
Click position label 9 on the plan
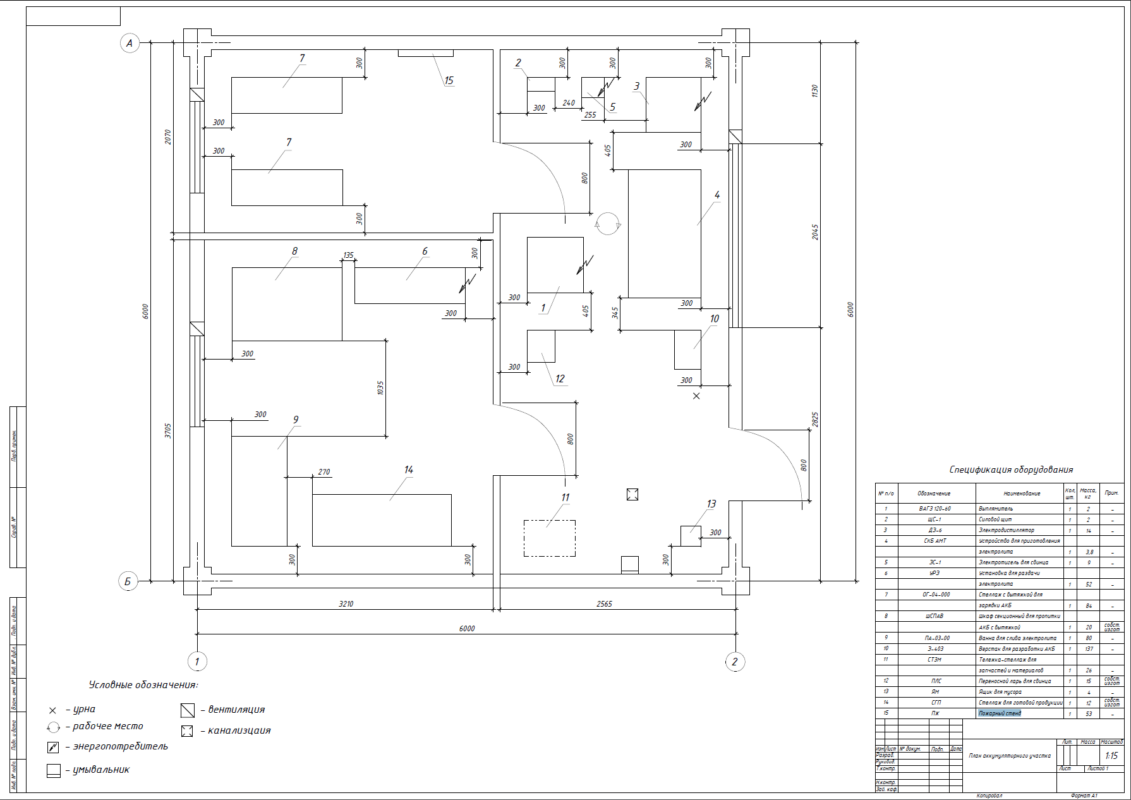pyautogui.click(x=296, y=420)
